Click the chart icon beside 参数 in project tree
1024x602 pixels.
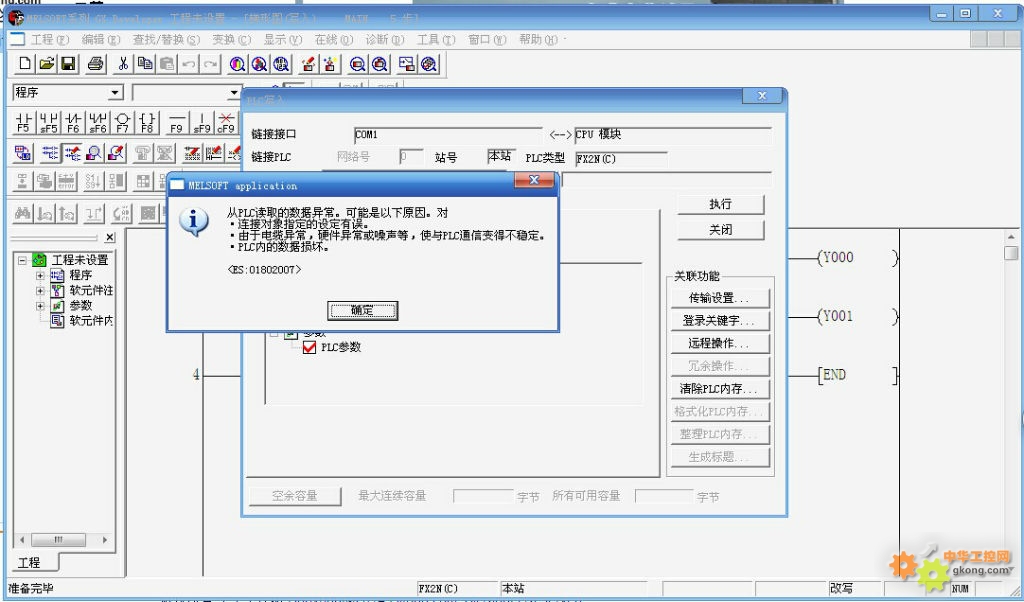pyautogui.click(x=57, y=306)
